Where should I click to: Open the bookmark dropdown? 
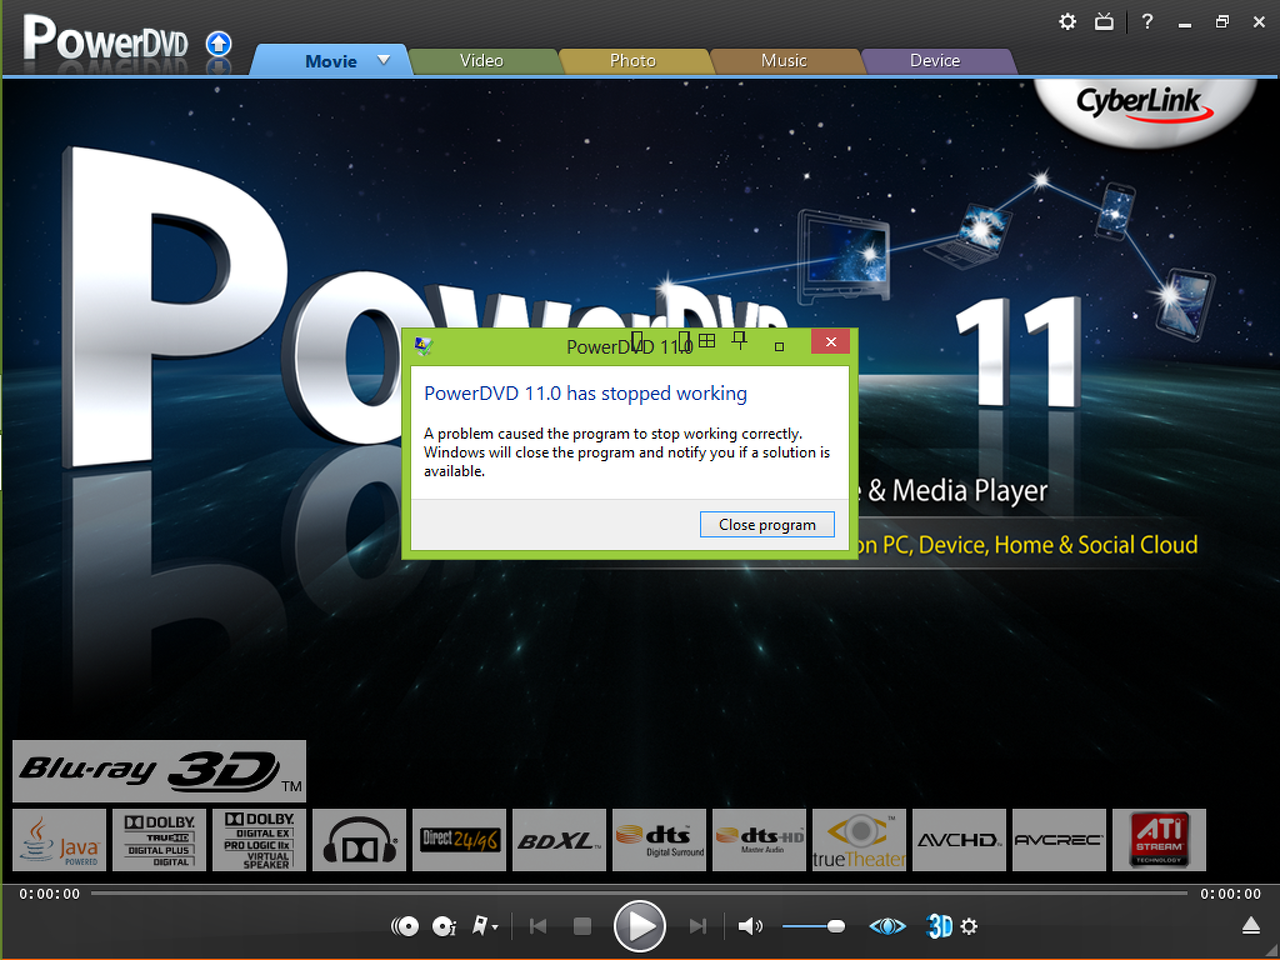pos(485,927)
